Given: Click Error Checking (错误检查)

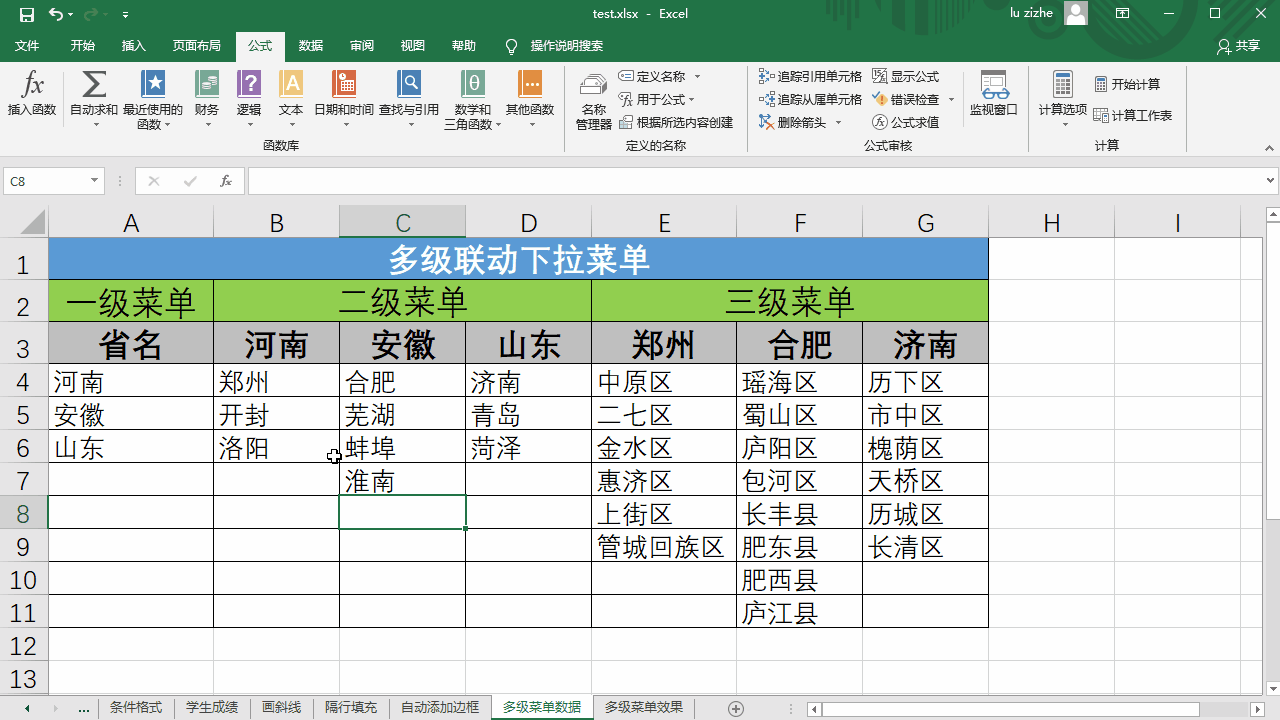Looking at the screenshot, I should [906, 99].
